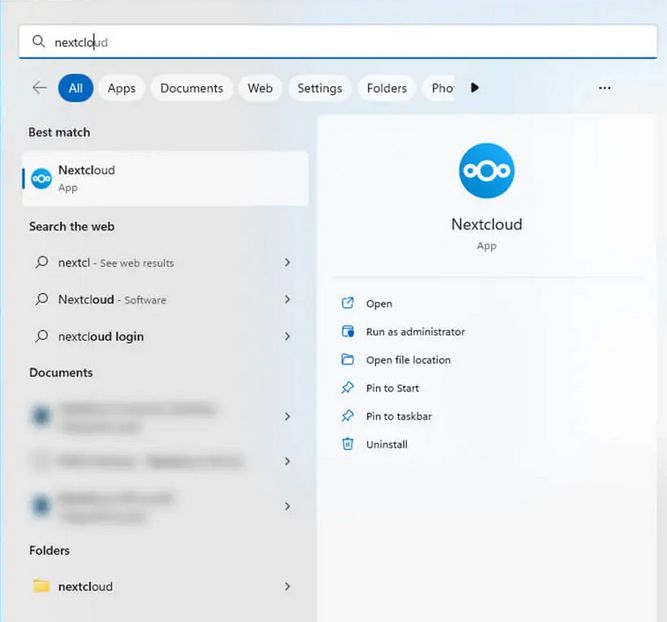This screenshot has height=622, width=667.
Task: Expand the nextcloud folder chevron
Action: (x=288, y=586)
